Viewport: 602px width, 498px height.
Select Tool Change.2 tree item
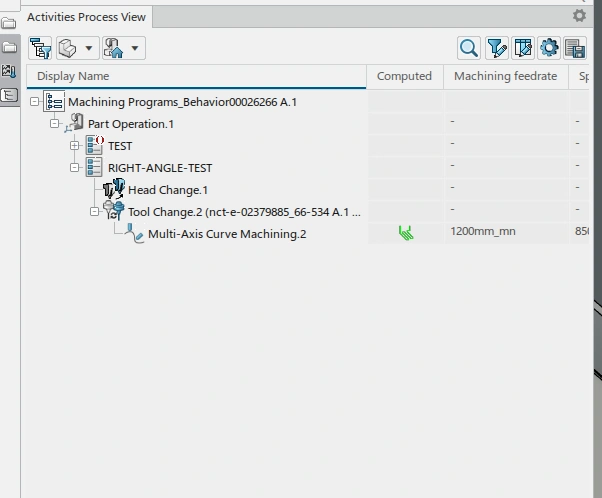pyautogui.click(x=244, y=212)
